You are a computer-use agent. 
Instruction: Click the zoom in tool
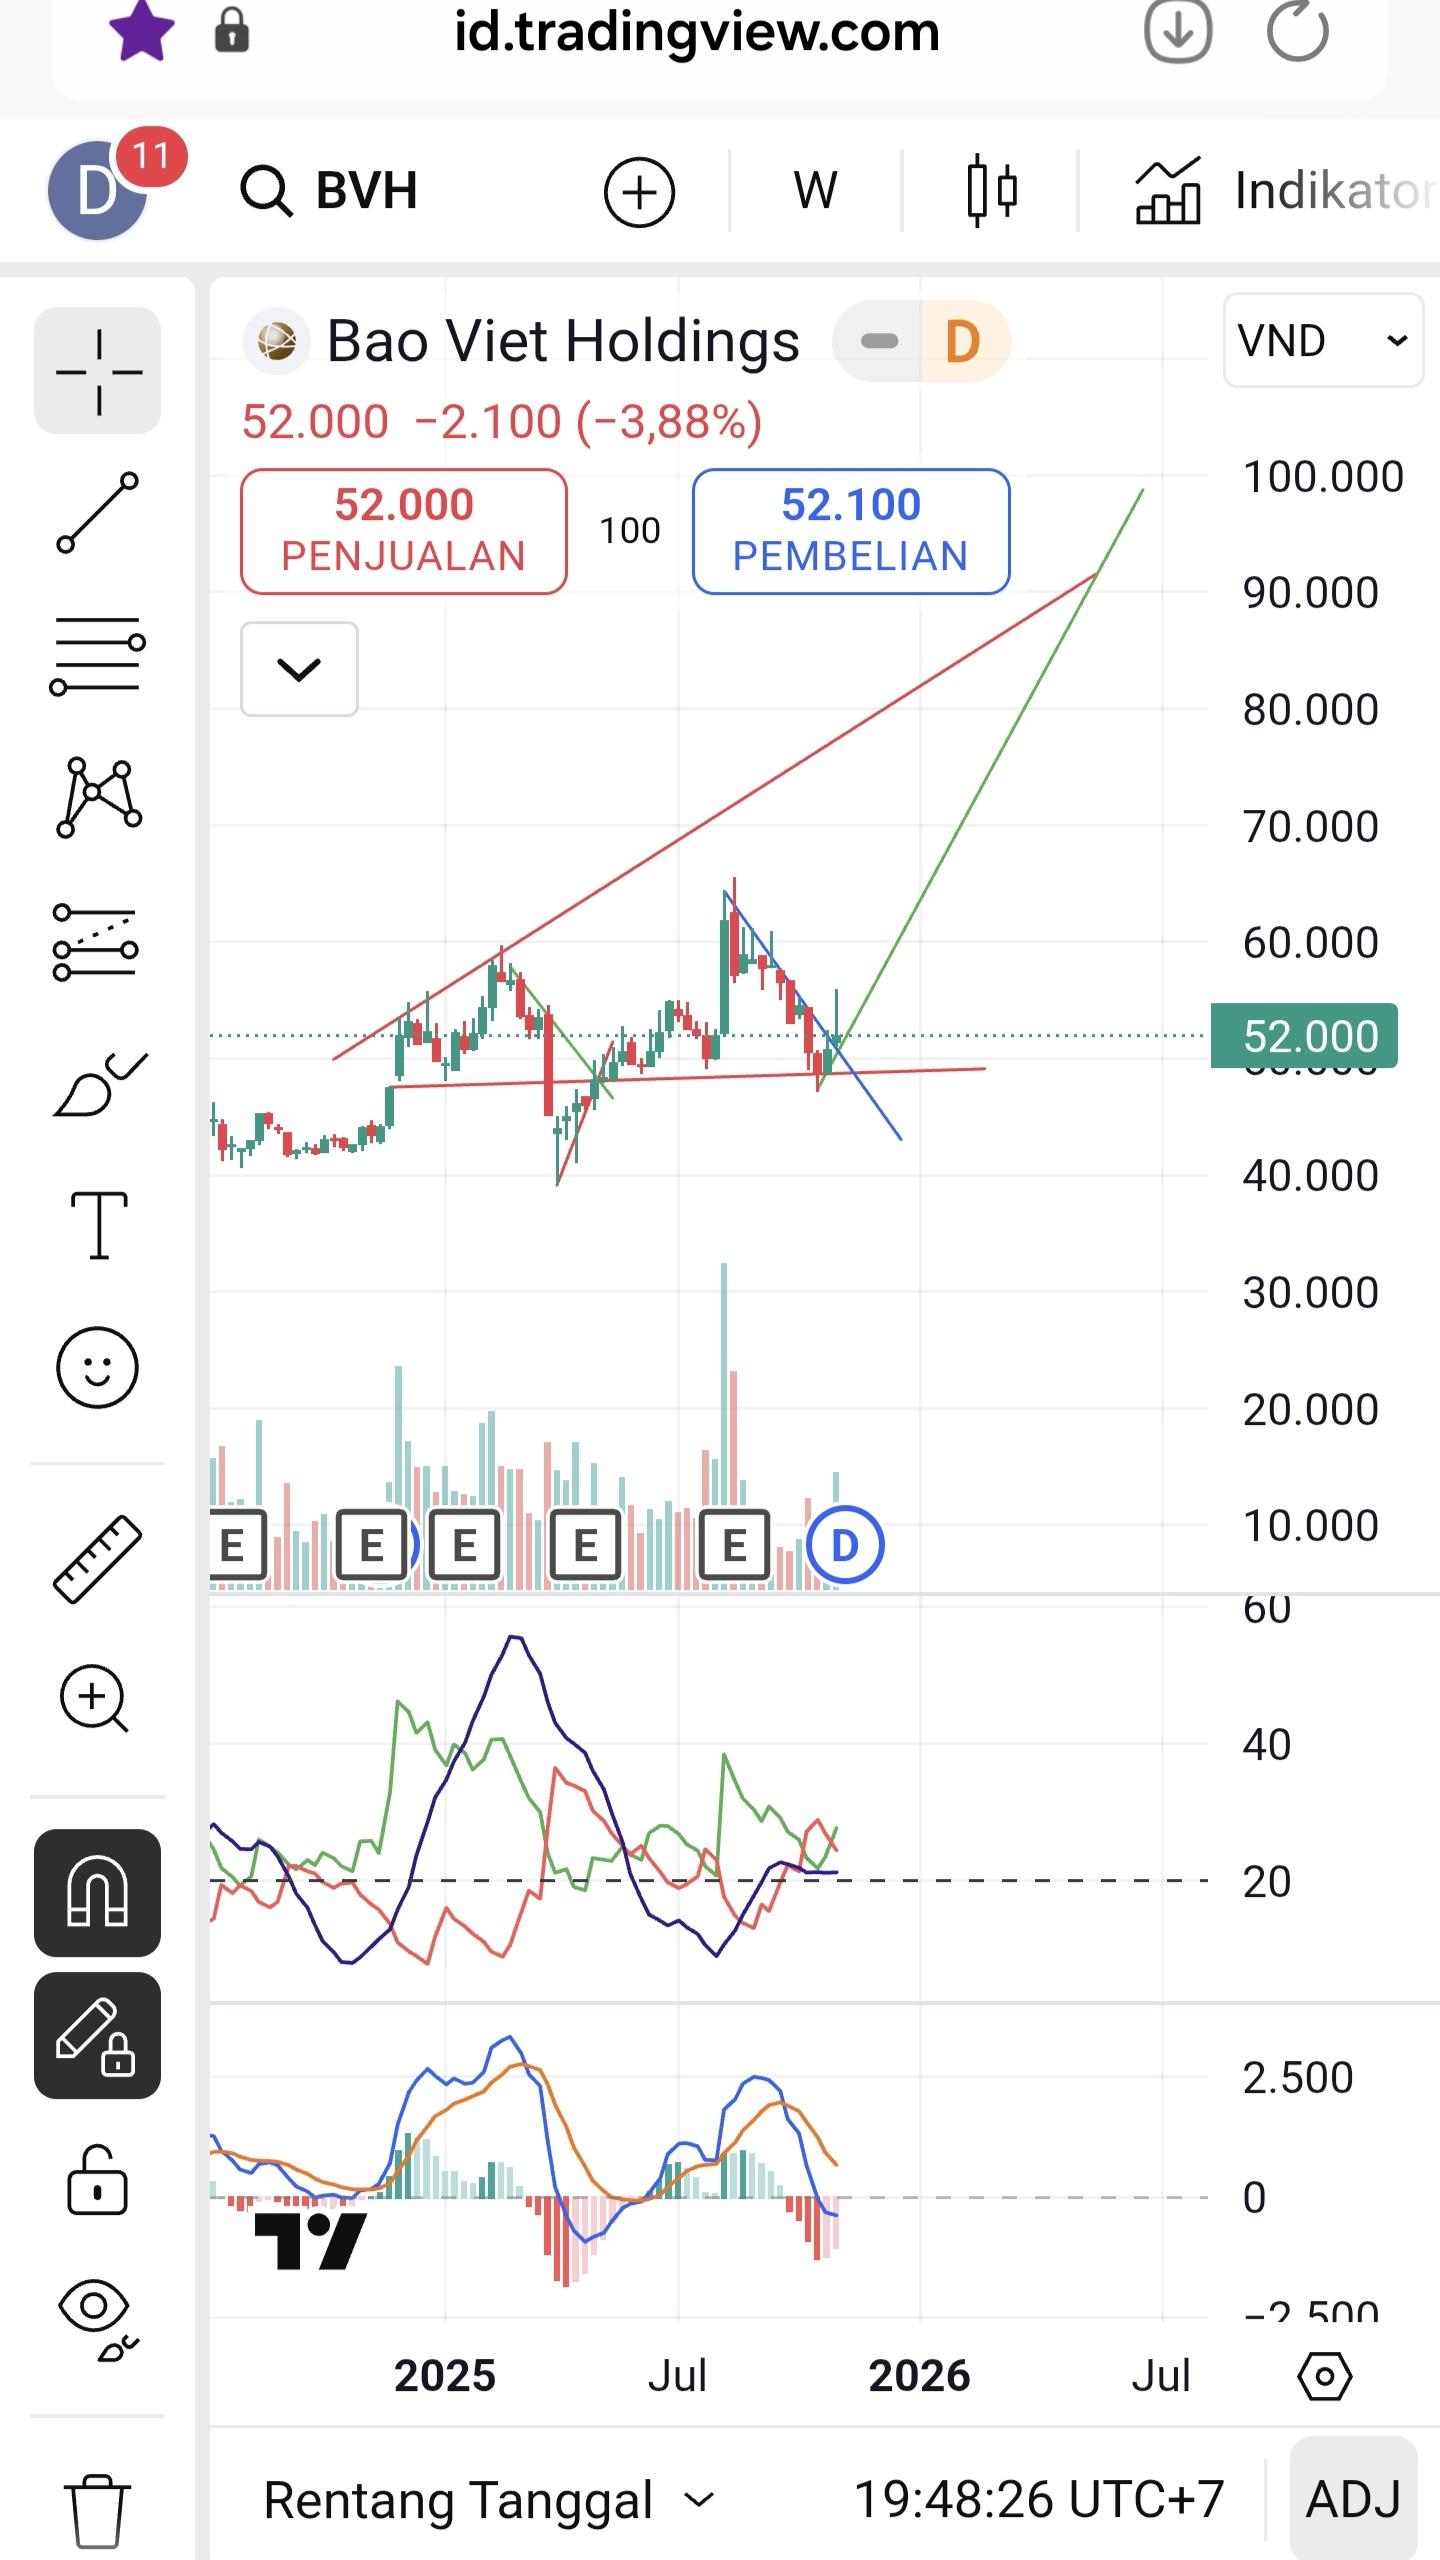coord(97,1699)
